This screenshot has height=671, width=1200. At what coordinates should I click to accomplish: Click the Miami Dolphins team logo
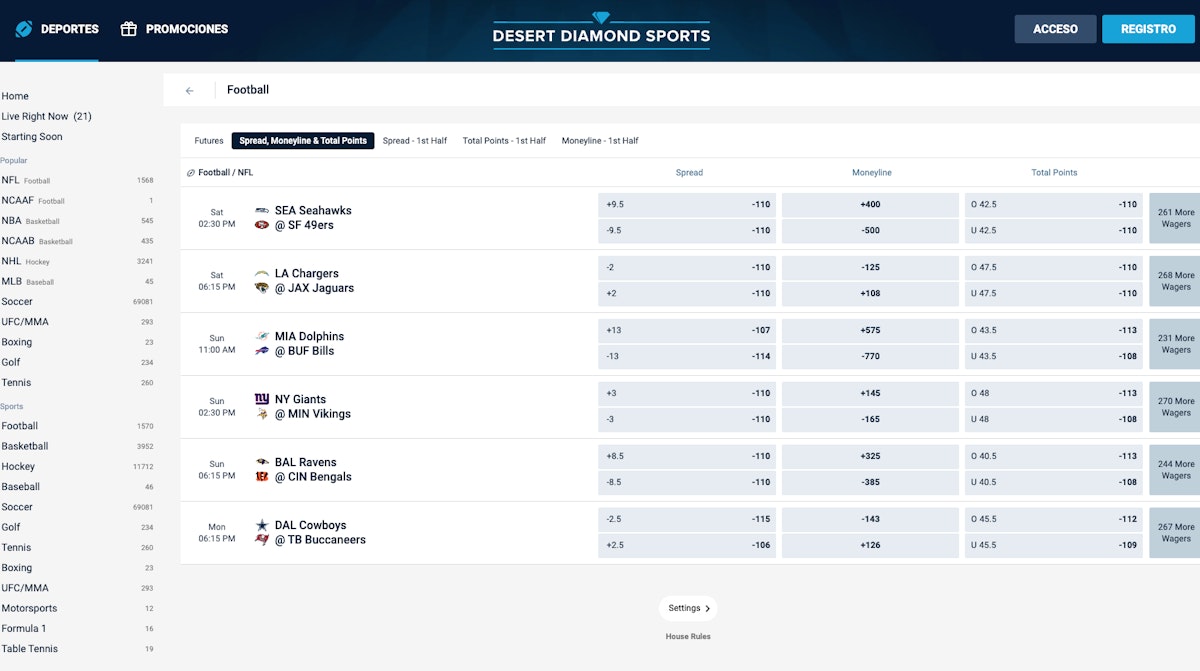coord(262,337)
